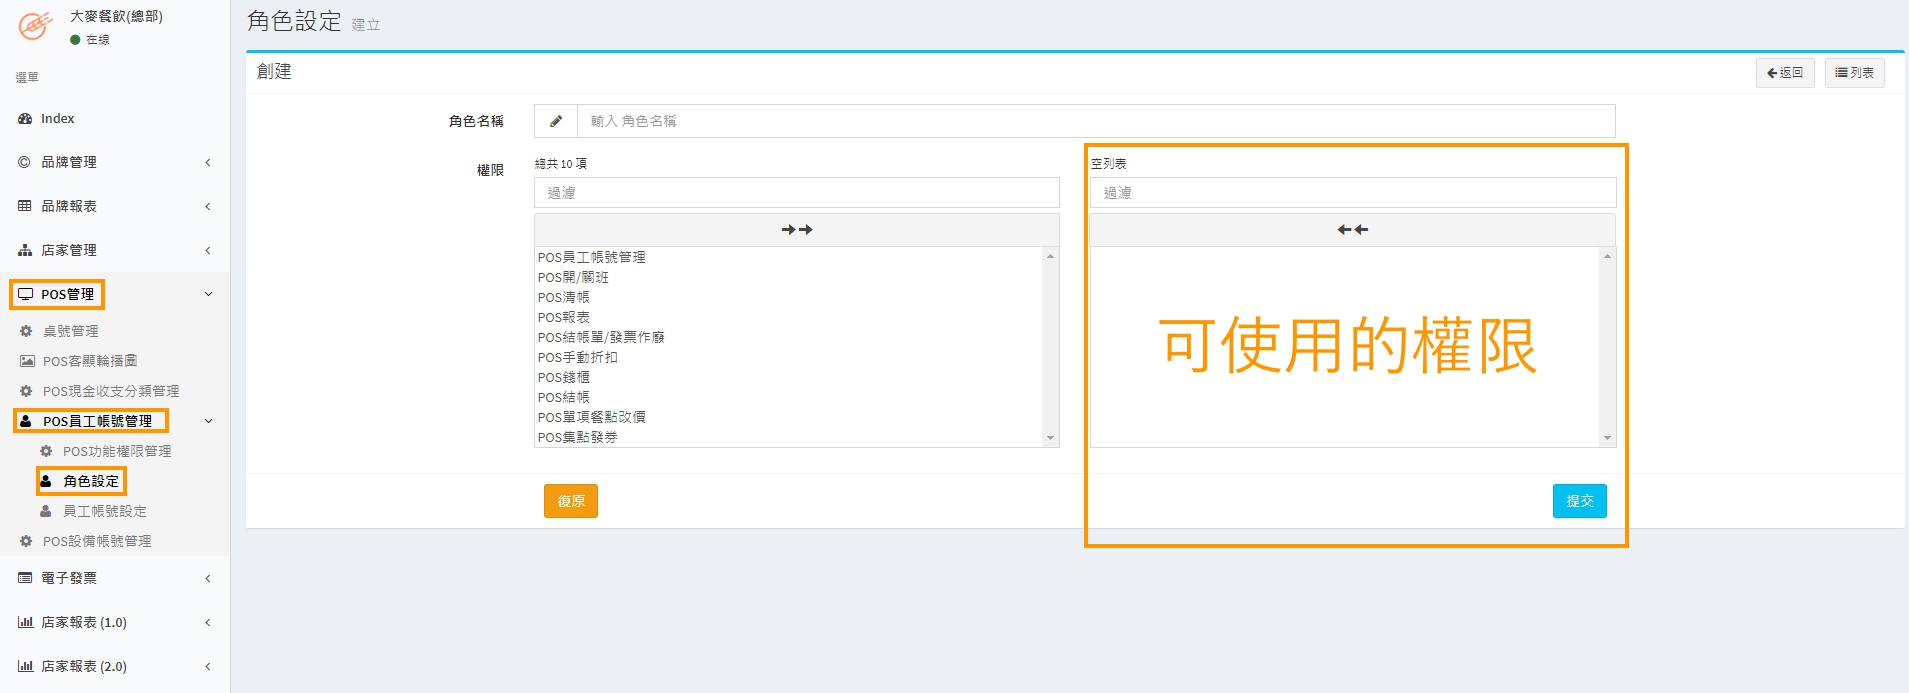Open Index dashboard in sidebar
Screen dimensions: 1909x693
click(57, 118)
